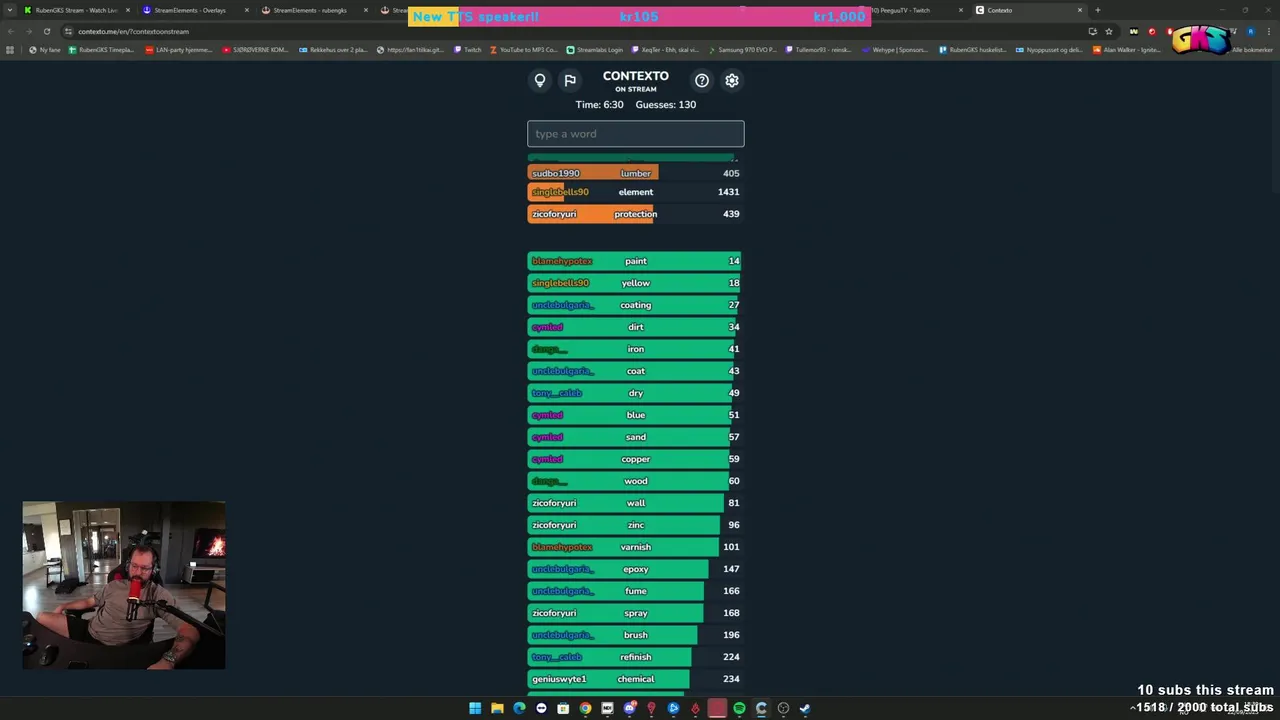The height and width of the screenshot is (720, 1280).
Task: Click the 'brush' guess row
Action: coord(636,635)
